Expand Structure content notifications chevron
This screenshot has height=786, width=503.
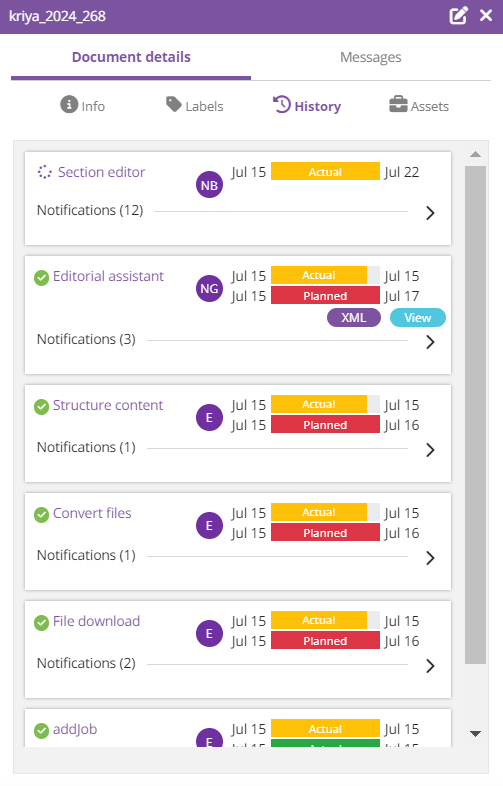(430, 450)
